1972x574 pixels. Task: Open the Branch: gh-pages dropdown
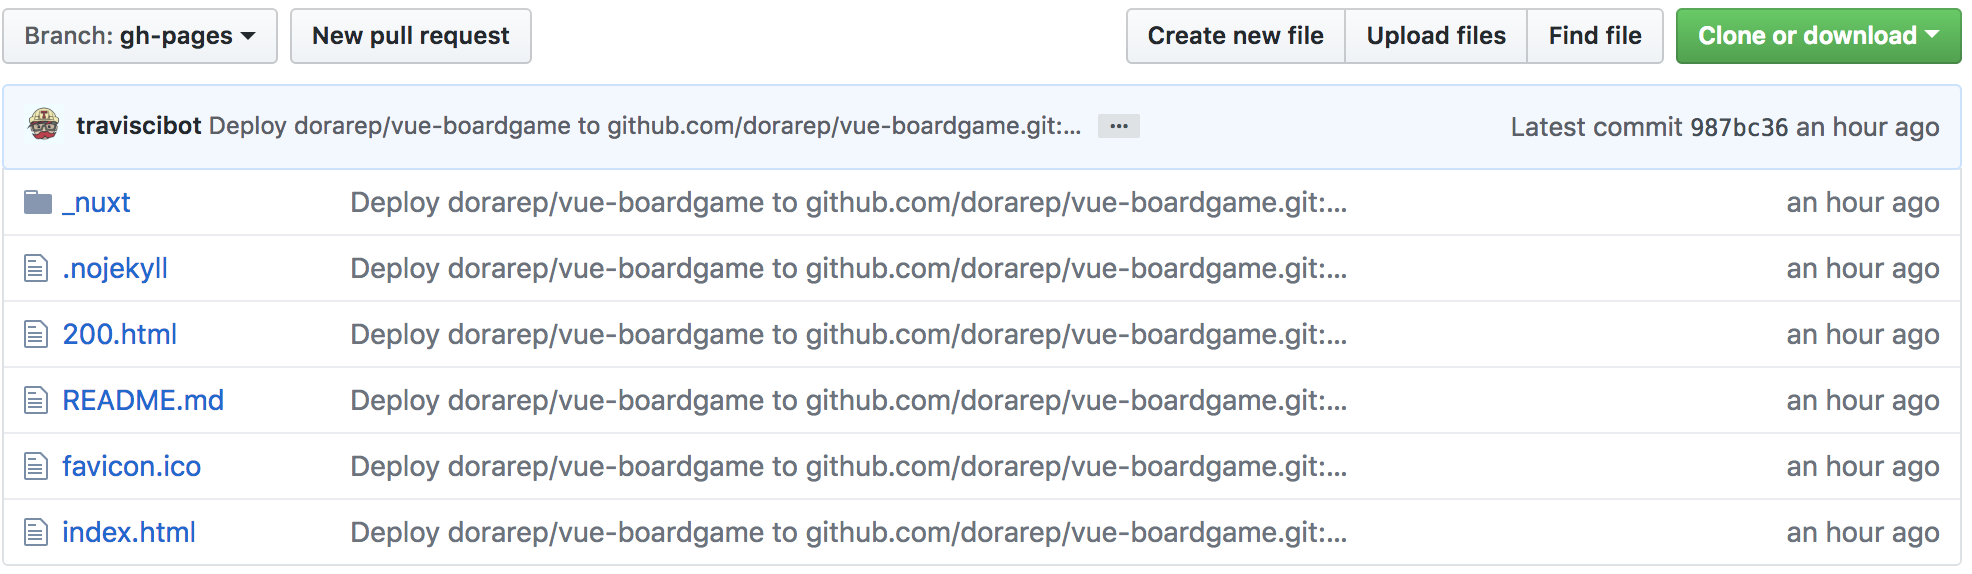pyautogui.click(x=140, y=36)
